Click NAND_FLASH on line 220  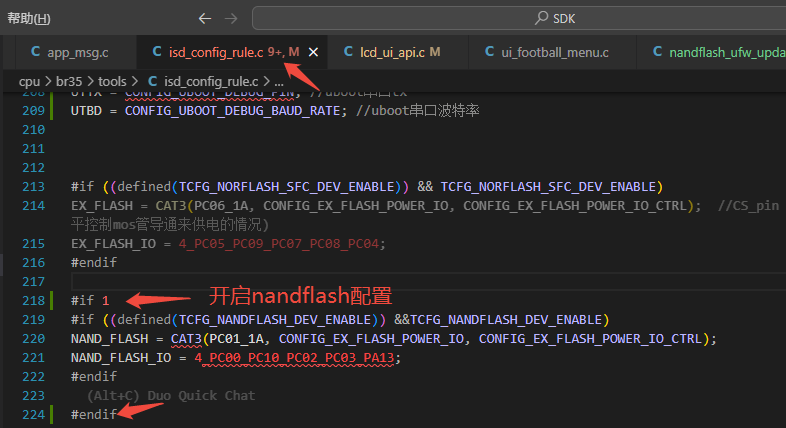coord(109,339)
